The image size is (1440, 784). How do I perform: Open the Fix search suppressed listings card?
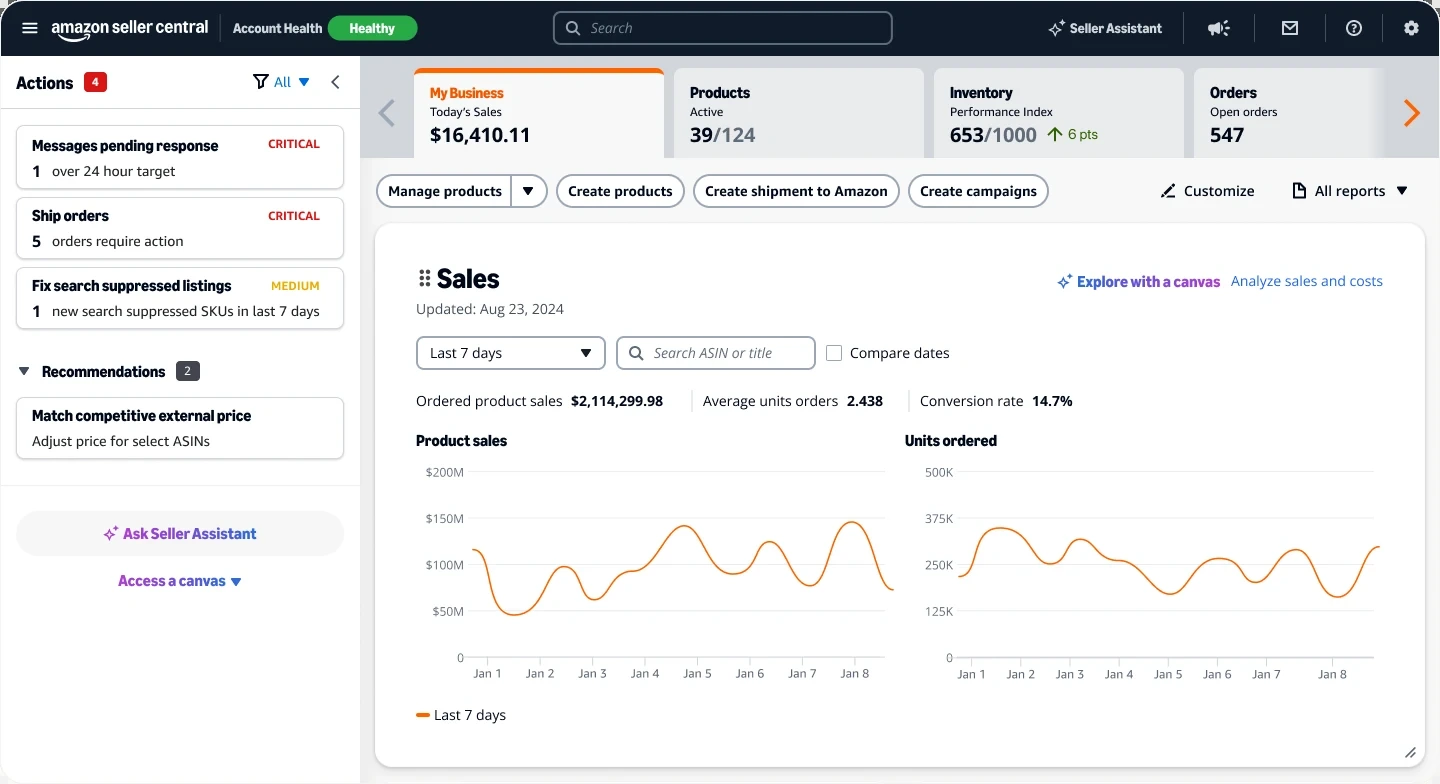click(x=180, y=298)
